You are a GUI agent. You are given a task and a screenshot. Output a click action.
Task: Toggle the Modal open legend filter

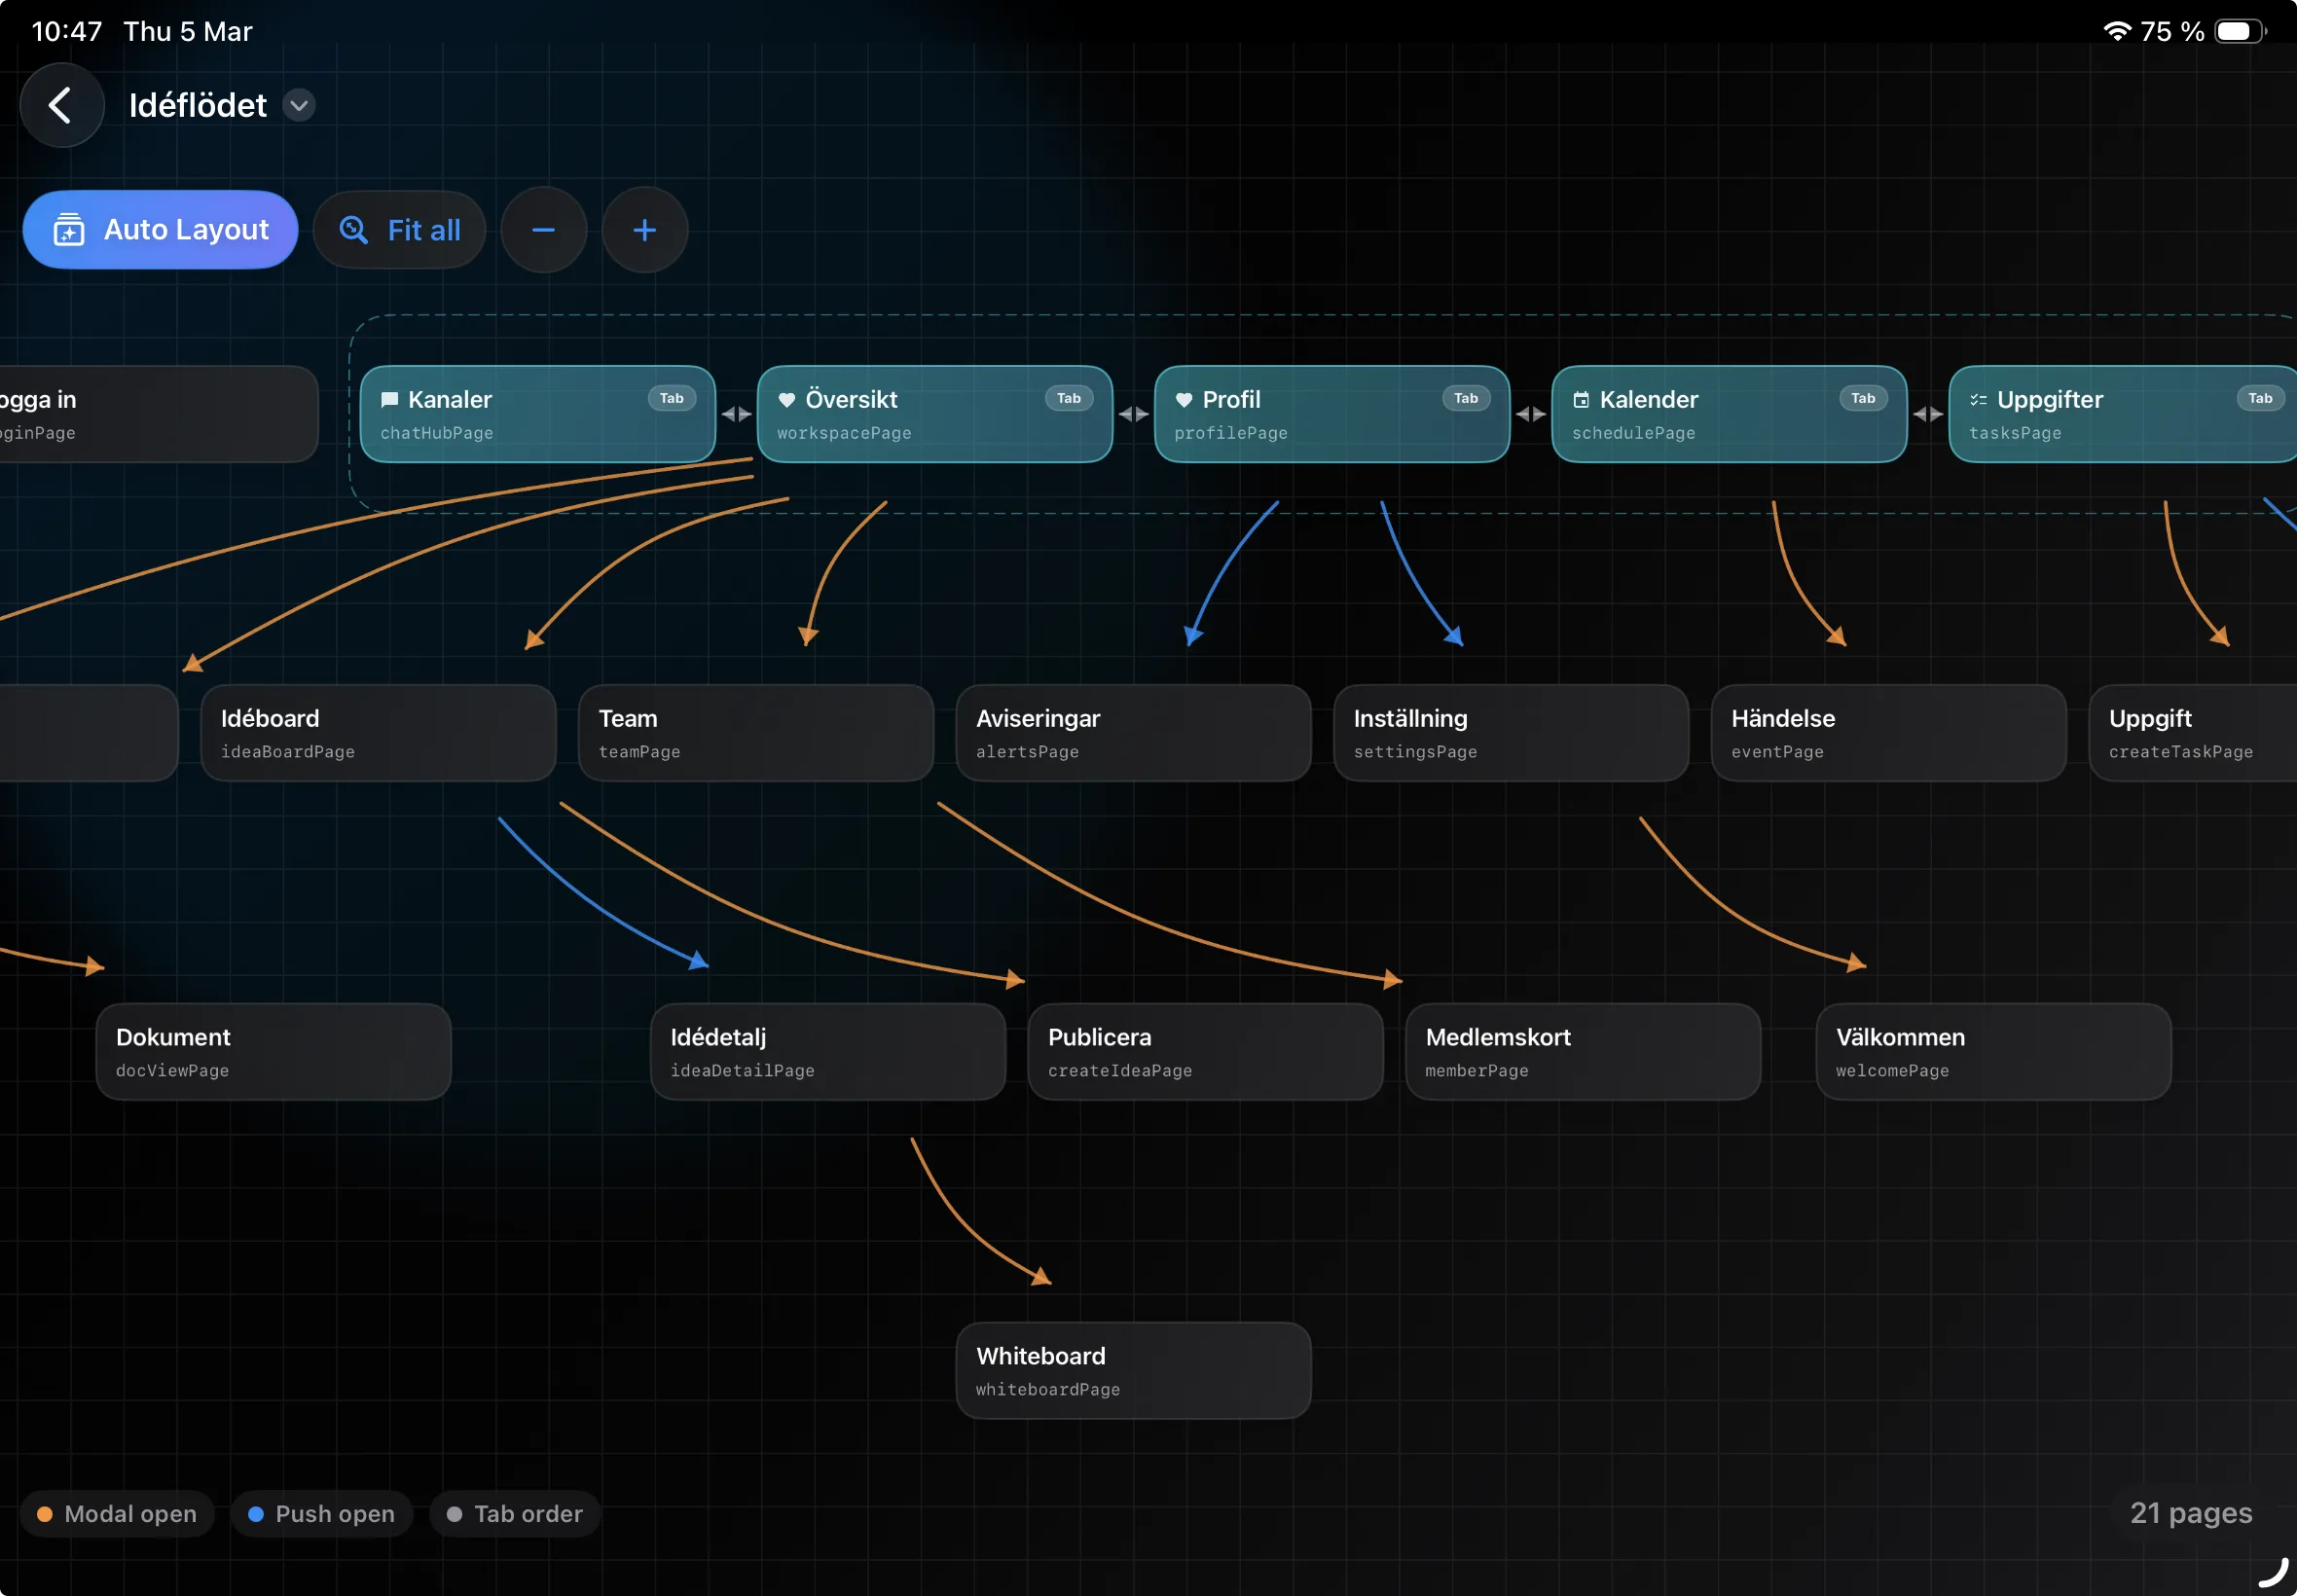tap(117, 1513)
